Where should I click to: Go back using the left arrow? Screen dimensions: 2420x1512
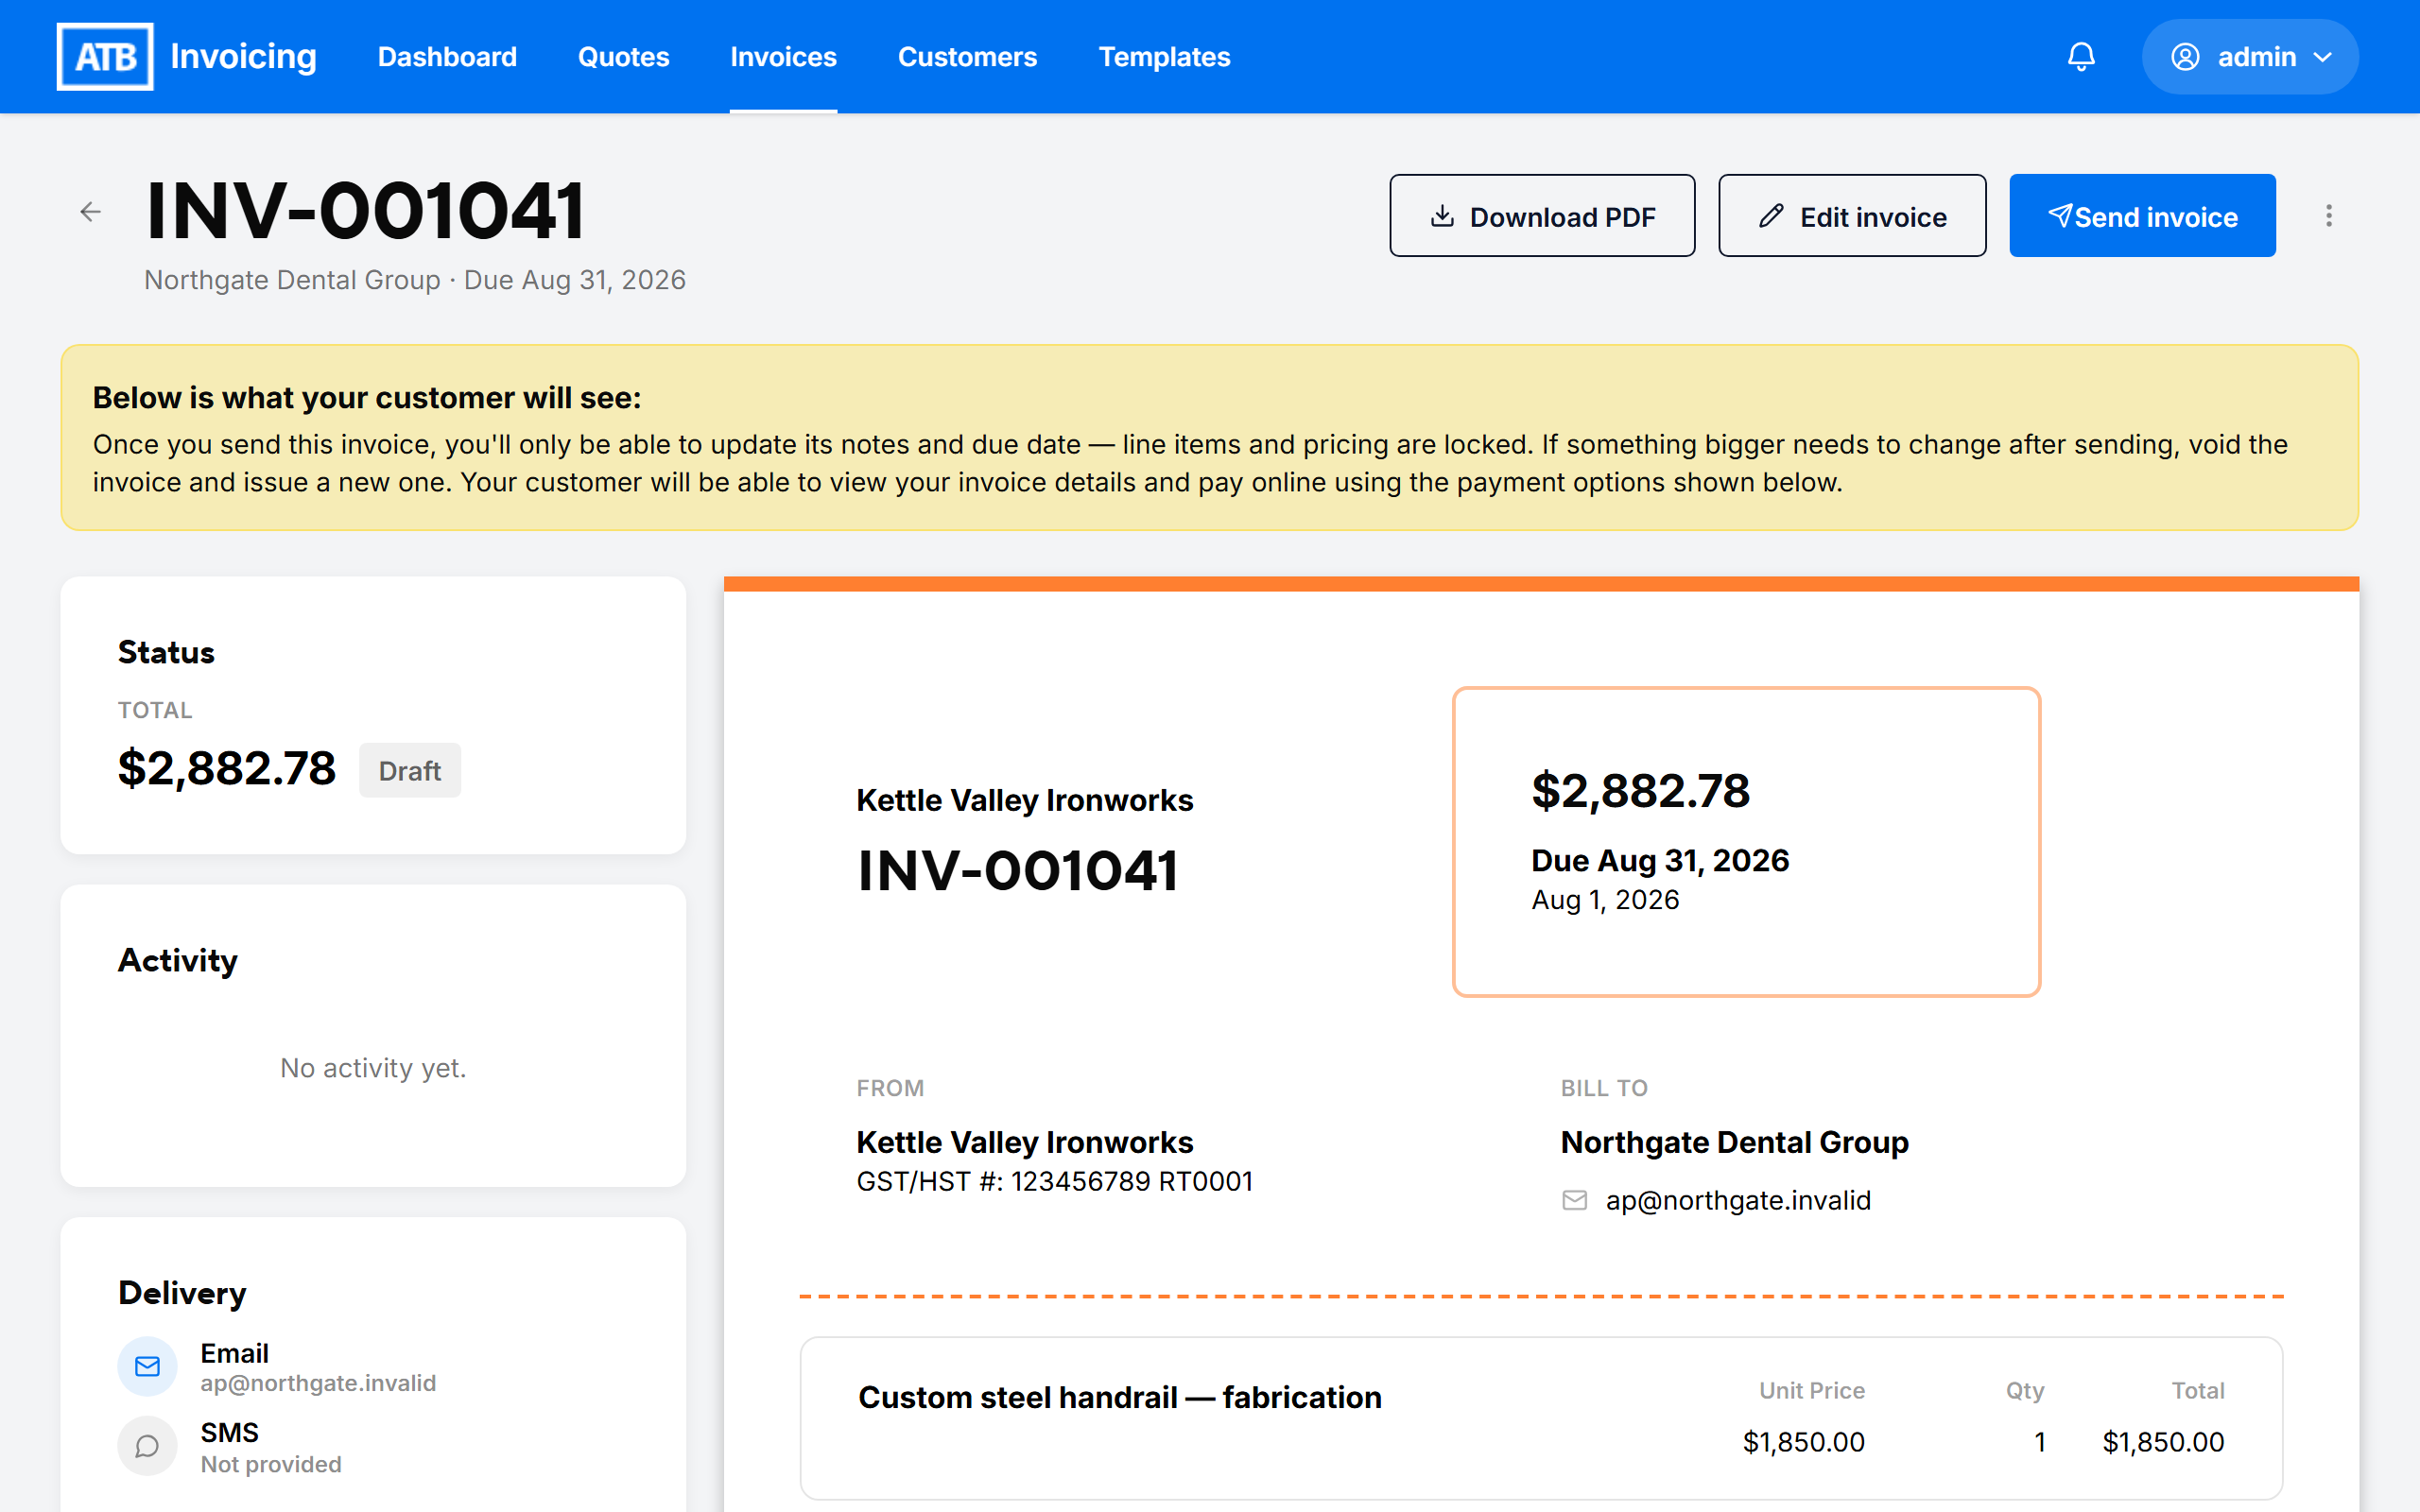[91, 212]
